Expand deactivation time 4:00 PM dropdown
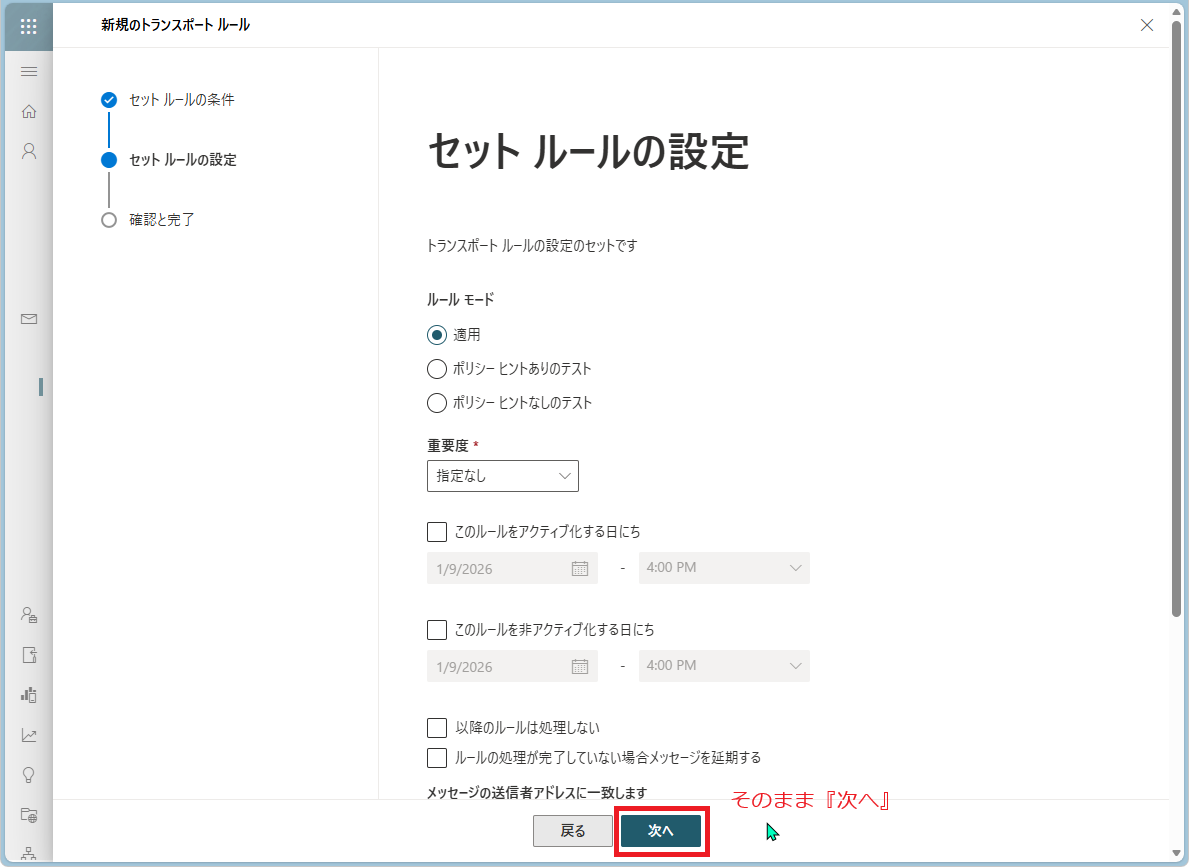Image resolution: width=1189 pixels, height=867 pixels. (724, 666)
